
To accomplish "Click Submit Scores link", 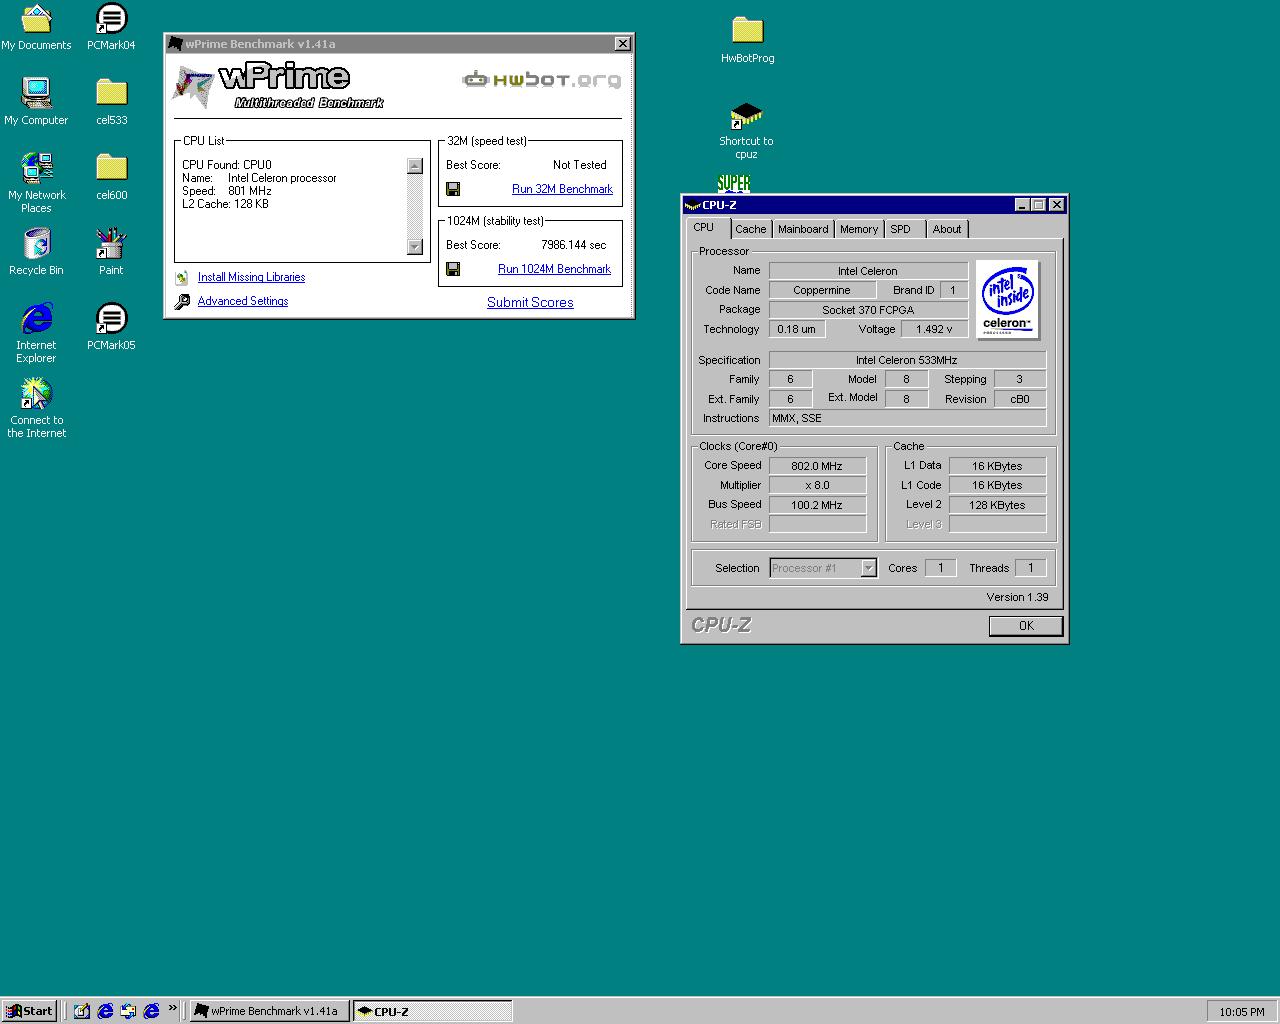I will coord(530,302).
